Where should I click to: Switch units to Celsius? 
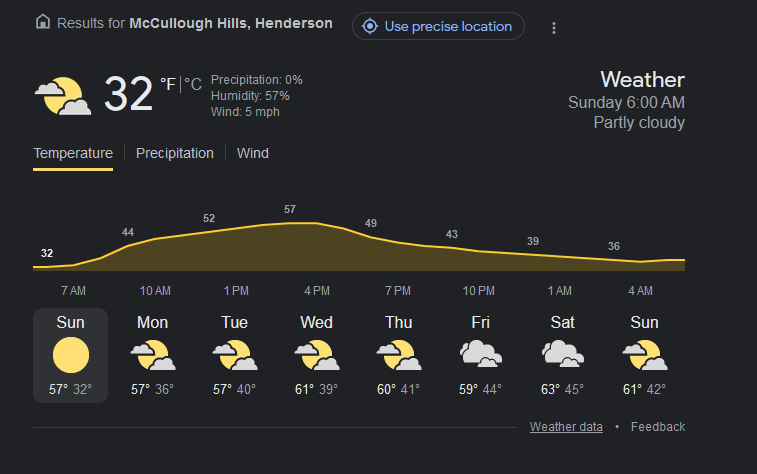pyautogui.click(x=193, y=84)
